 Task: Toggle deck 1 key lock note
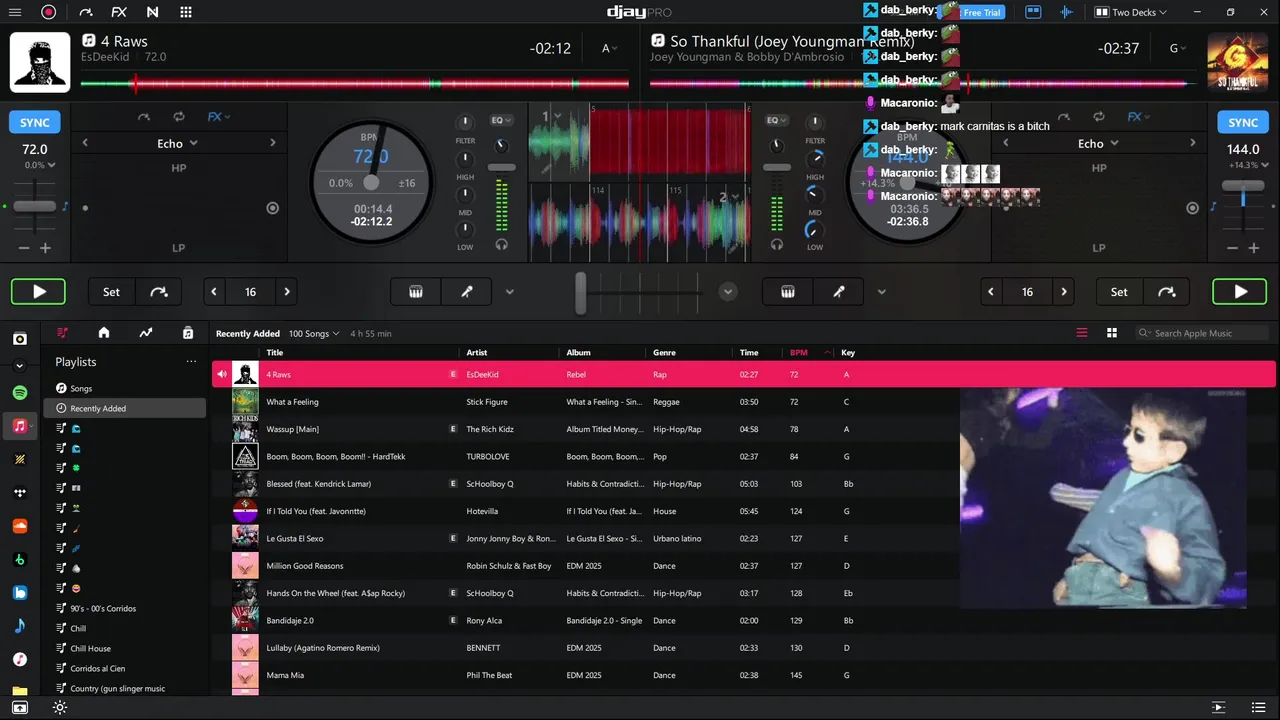pyautogui.click(x=65, y=206)
